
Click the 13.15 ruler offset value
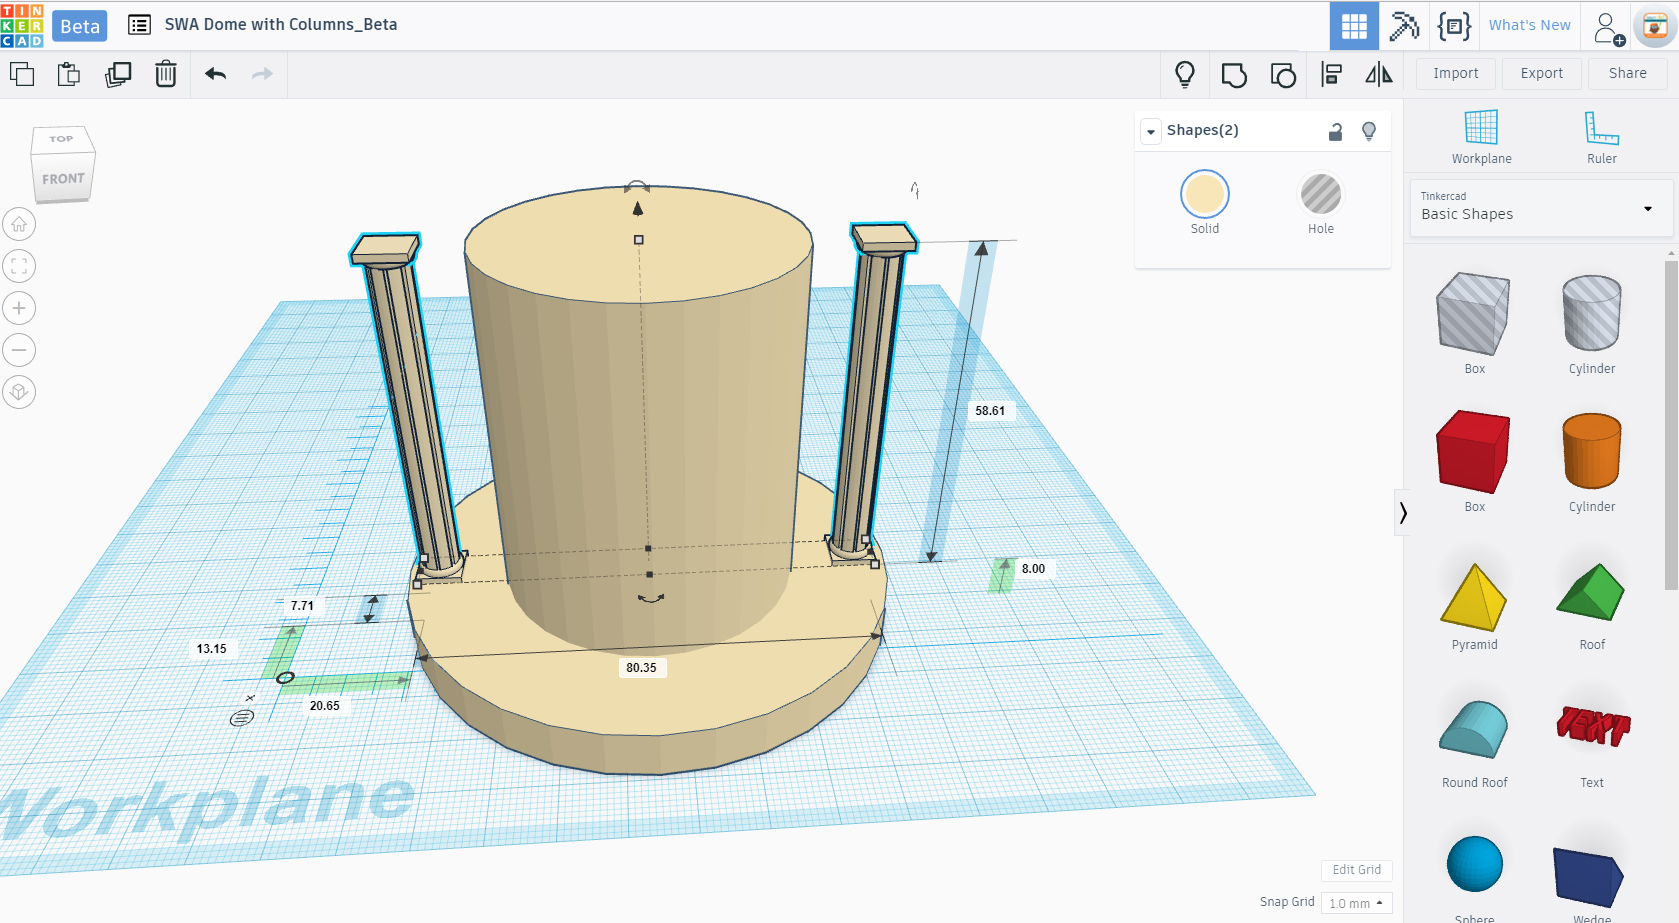point(211,649)
